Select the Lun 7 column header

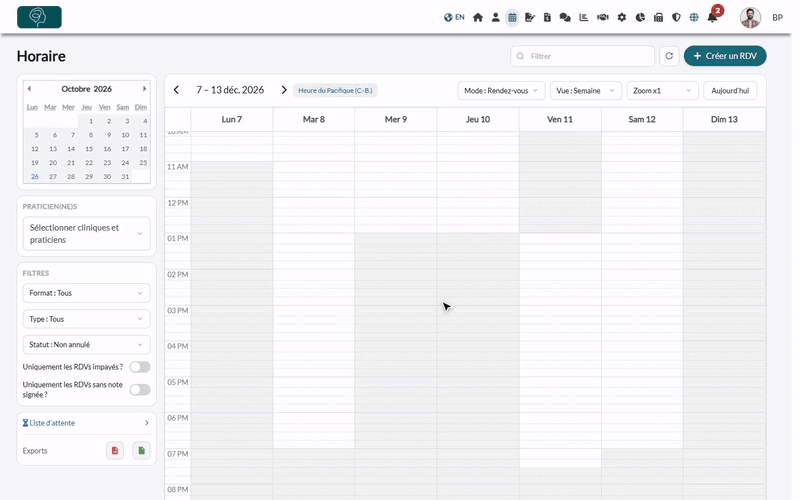[232, 119]
